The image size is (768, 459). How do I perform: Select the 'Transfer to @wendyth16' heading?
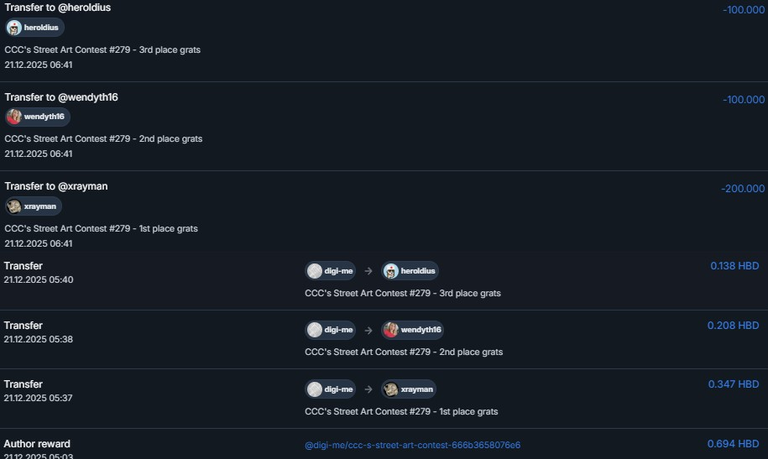61,97
